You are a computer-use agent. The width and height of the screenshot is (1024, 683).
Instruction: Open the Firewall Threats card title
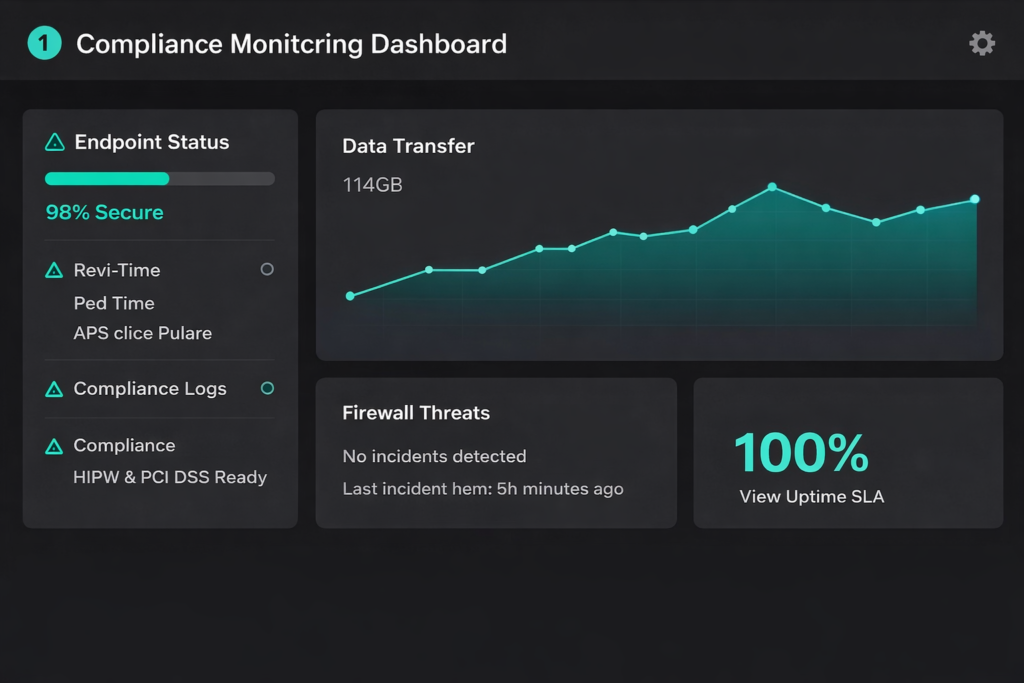[x=416, y=413]
